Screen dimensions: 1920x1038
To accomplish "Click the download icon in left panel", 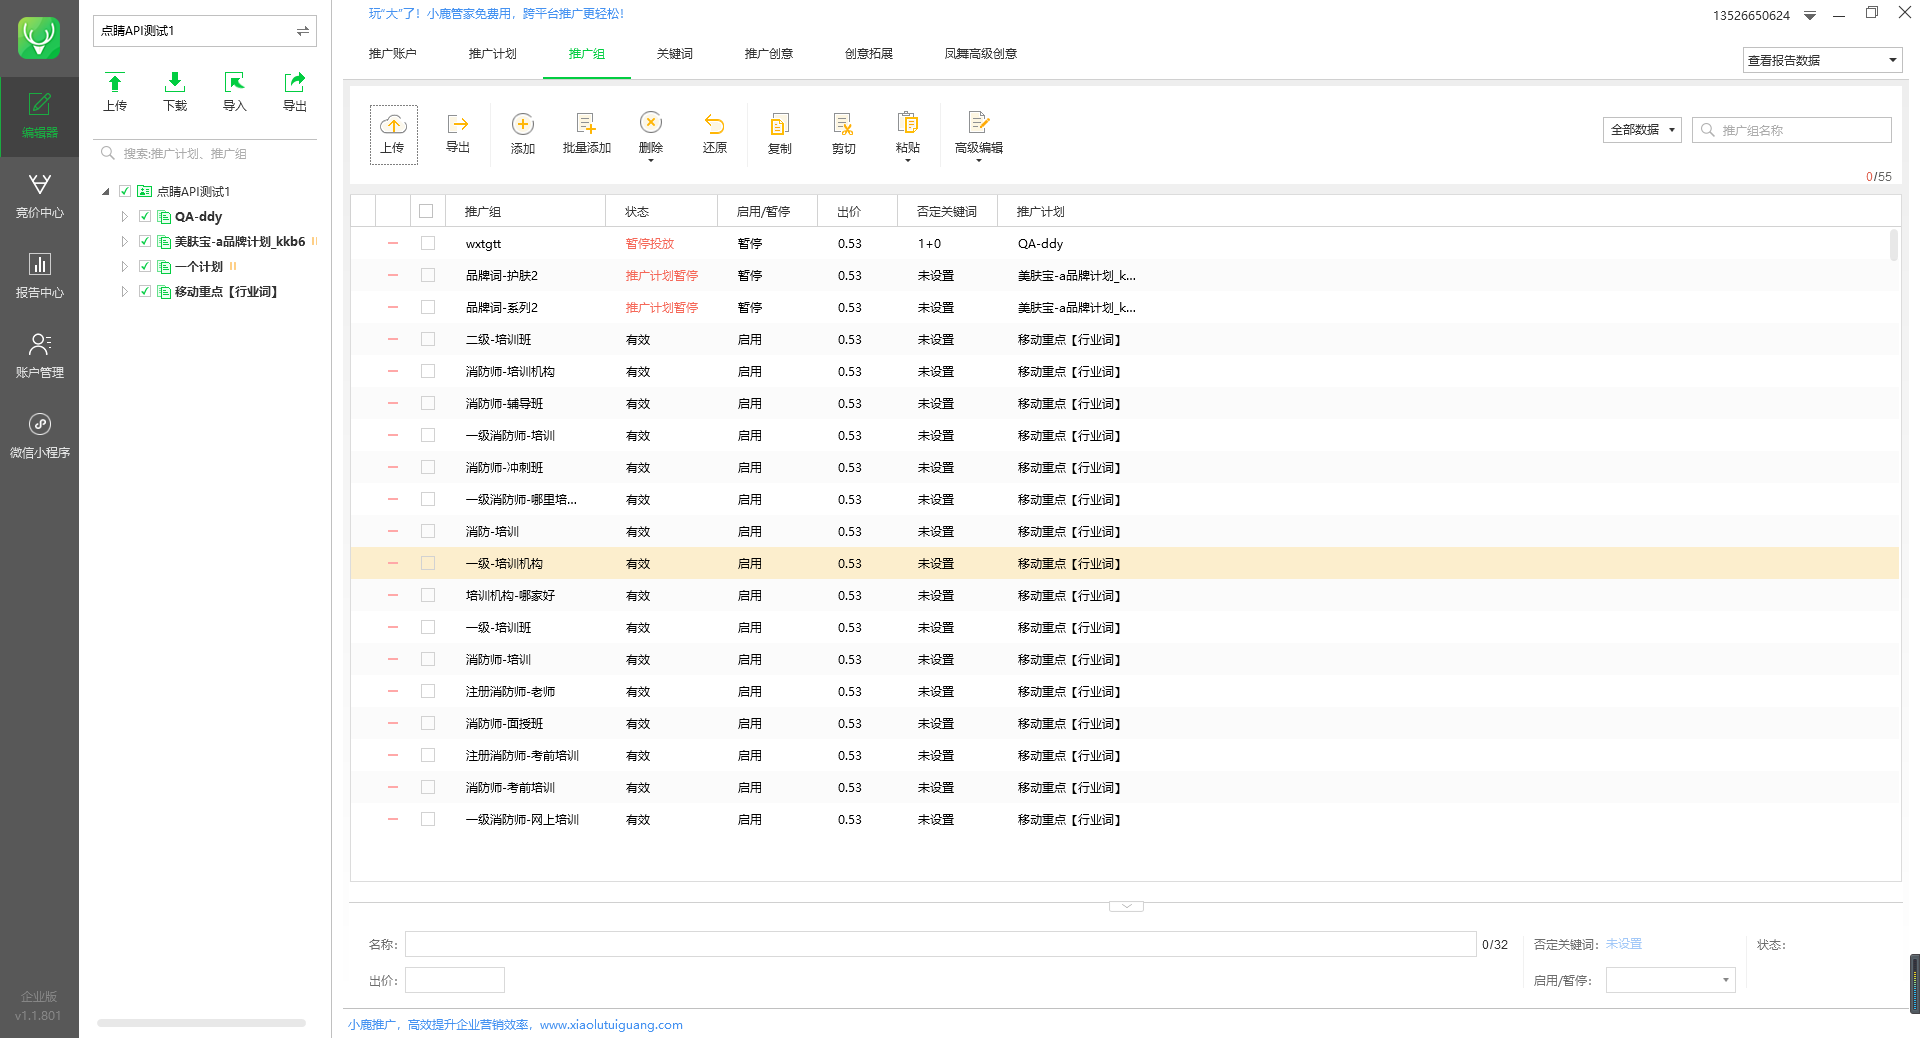I will pos(175,83).
